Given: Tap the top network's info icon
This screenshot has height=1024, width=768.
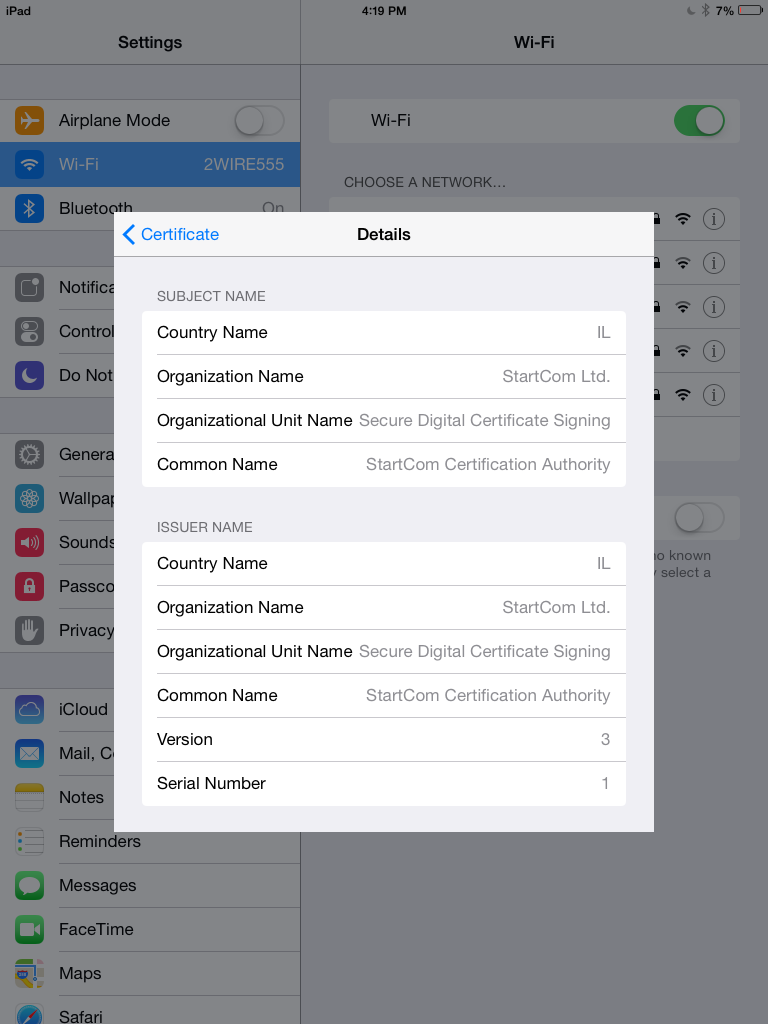Looking at the screenshot, I should (x=713, y=219).
